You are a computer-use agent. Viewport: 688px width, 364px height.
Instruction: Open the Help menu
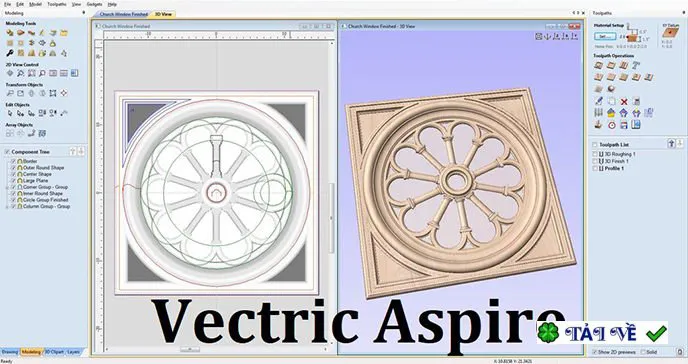point(112,4)
